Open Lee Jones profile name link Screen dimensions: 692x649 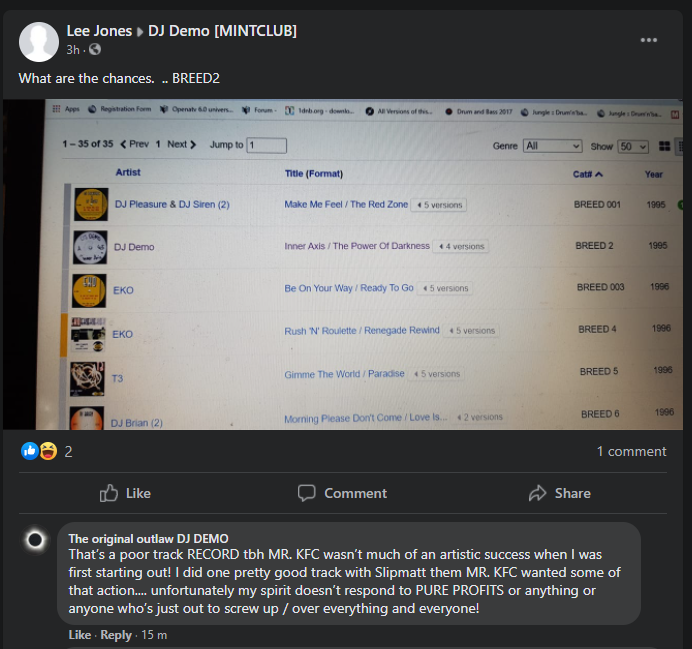(99, 31)
